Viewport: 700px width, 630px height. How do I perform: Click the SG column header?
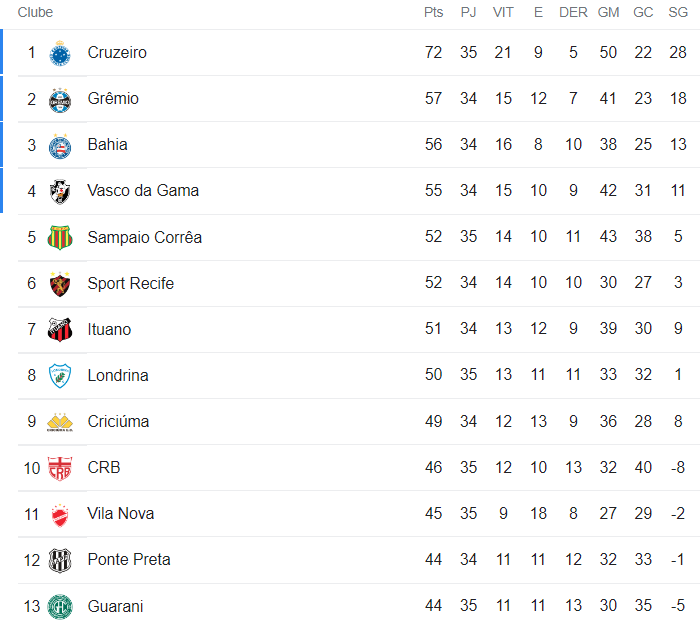point(678,13)
